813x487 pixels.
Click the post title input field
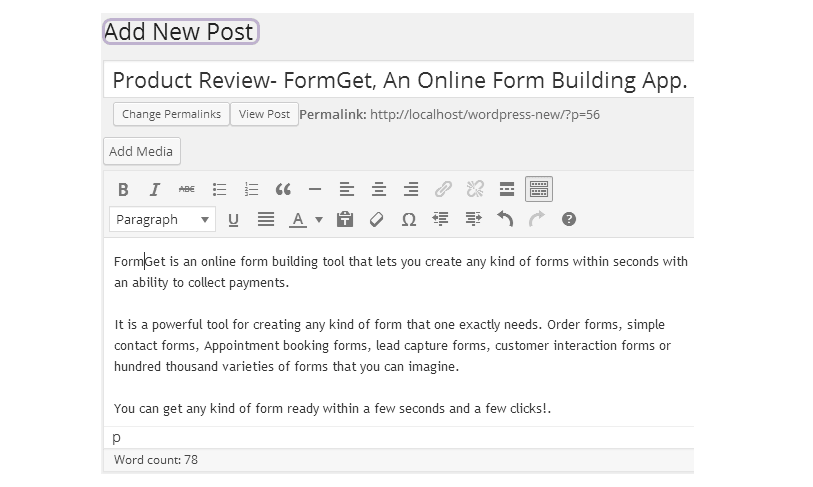tap(399, 80)
